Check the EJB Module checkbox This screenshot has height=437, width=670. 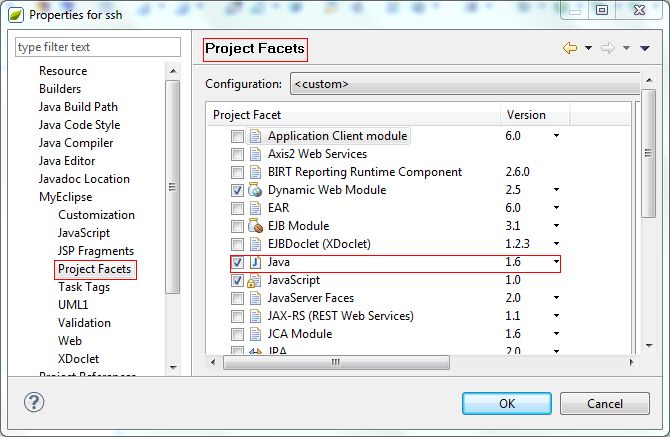tap(237, 226)
